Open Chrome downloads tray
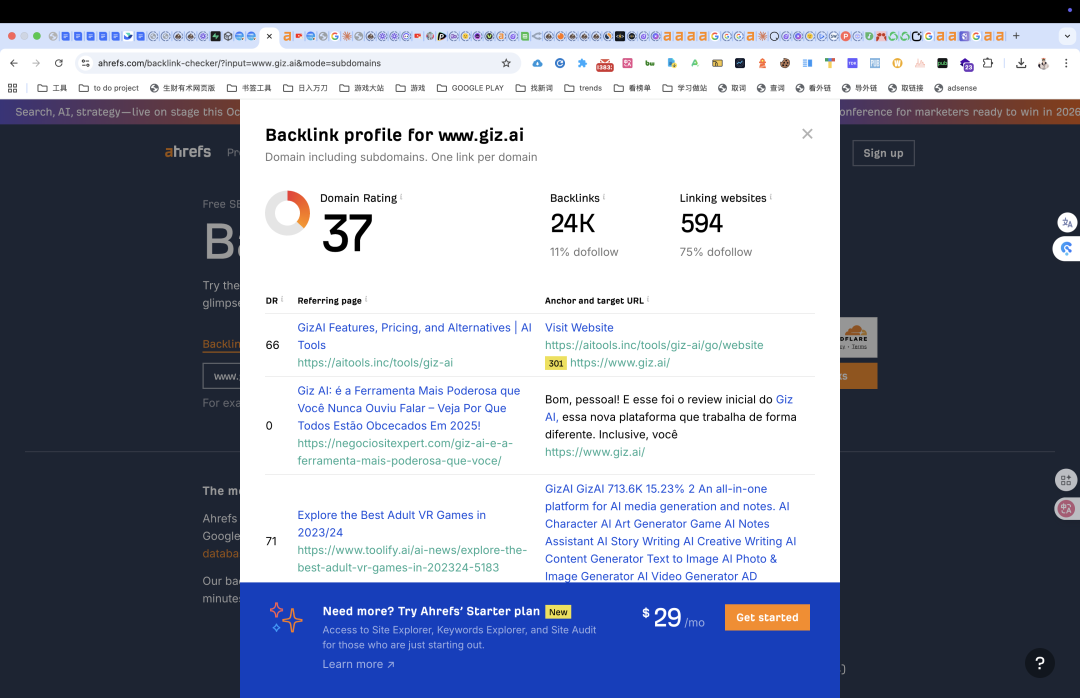The height and width of the screenshot is (698, 1080). tap(1021, 63)
